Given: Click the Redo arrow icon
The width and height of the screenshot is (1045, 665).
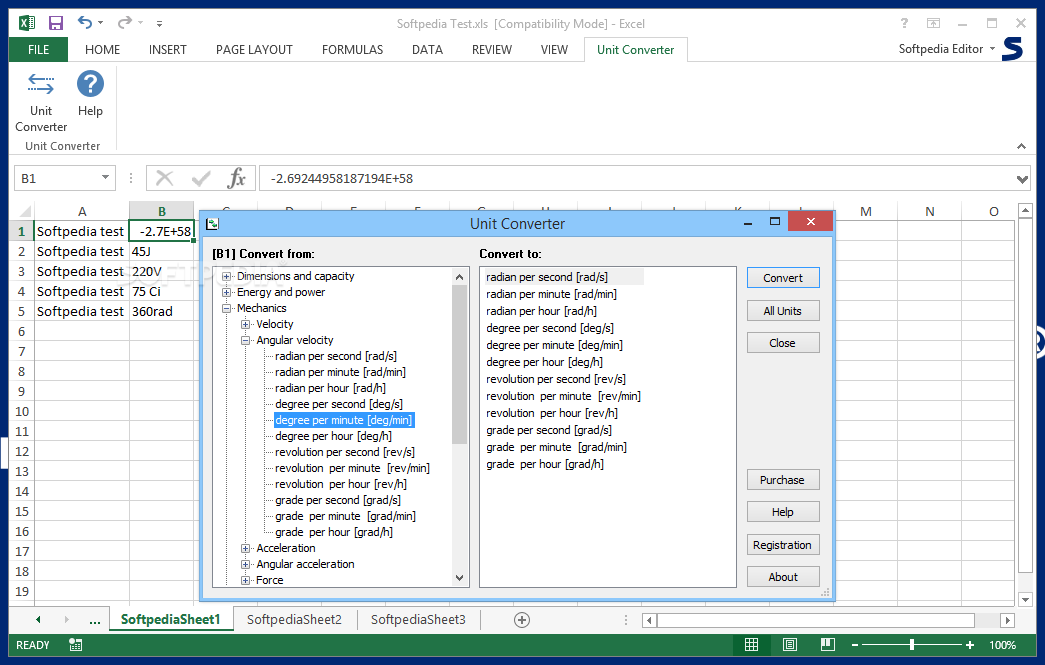Looking at the screenshot, I should pos(125,23).
